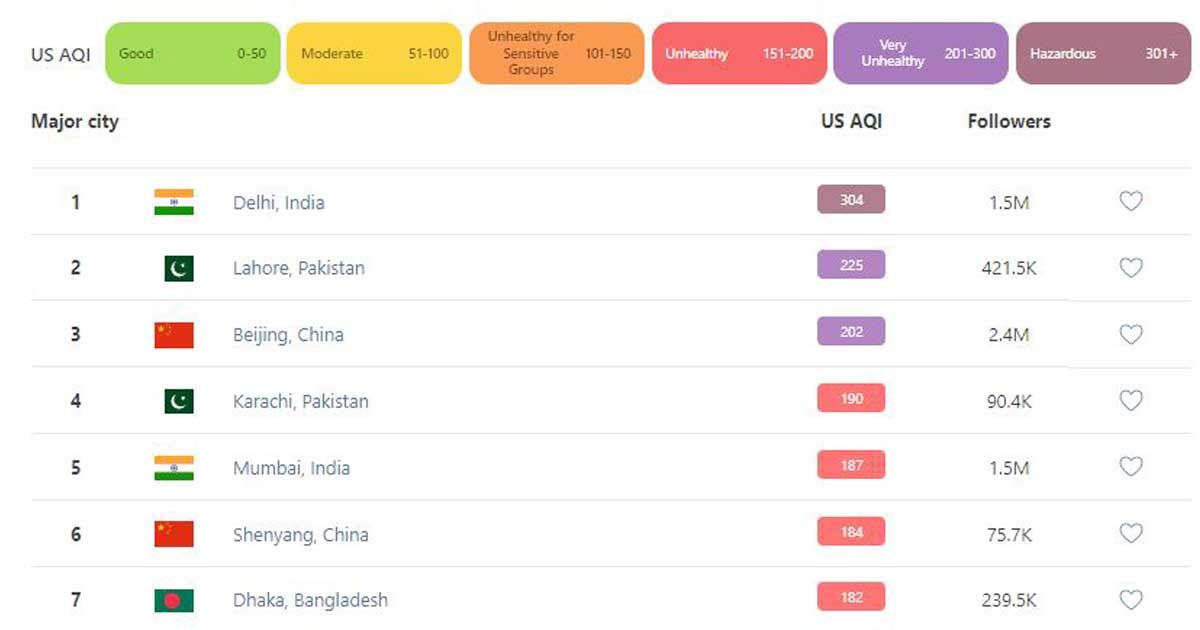Click the 304 AQI badge for Delhi
Screen dimensions: 1200x630
[x=851, y=200]
